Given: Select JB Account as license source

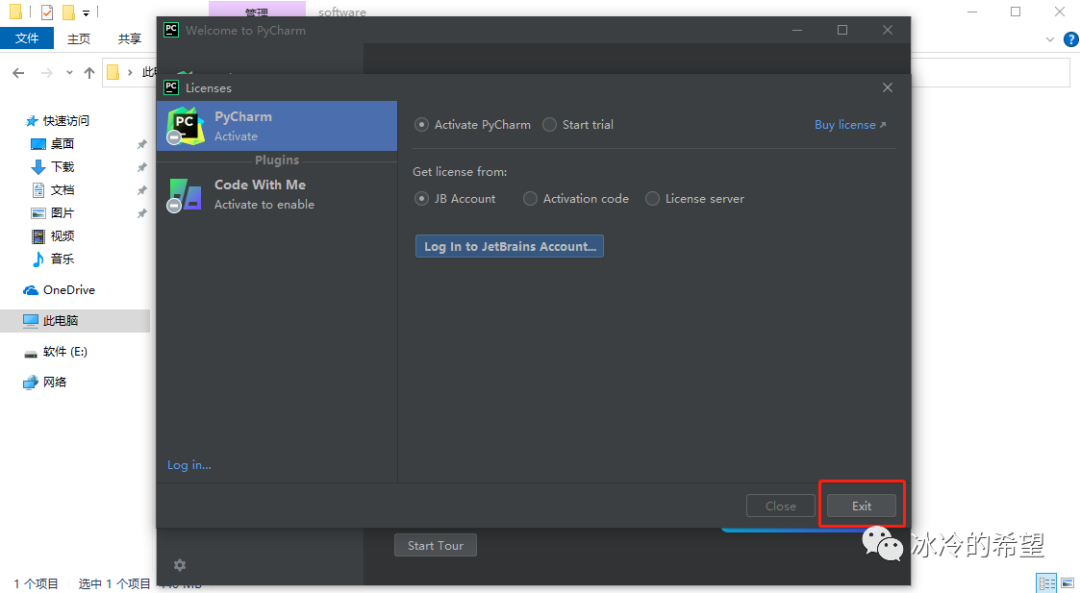Looking at the screenshot, I should 422,198.
